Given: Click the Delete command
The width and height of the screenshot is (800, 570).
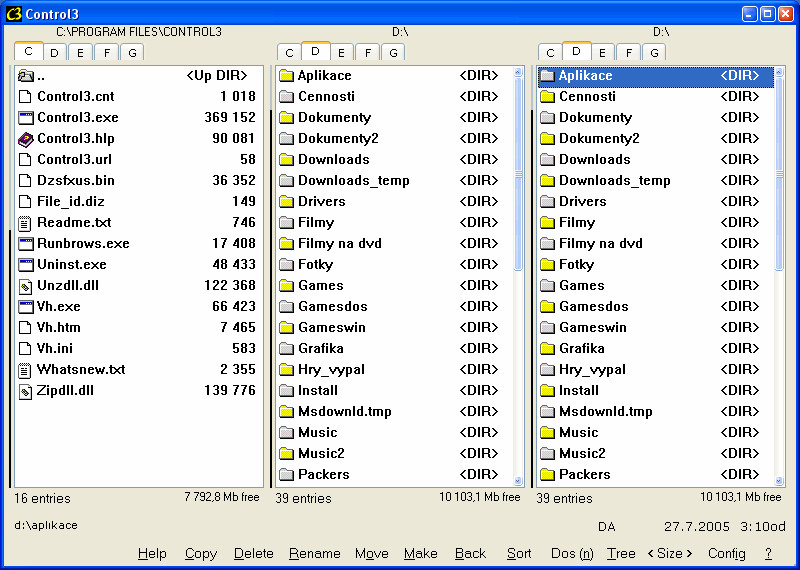Looking at the screenshot, I should click(x=254, y=554).
